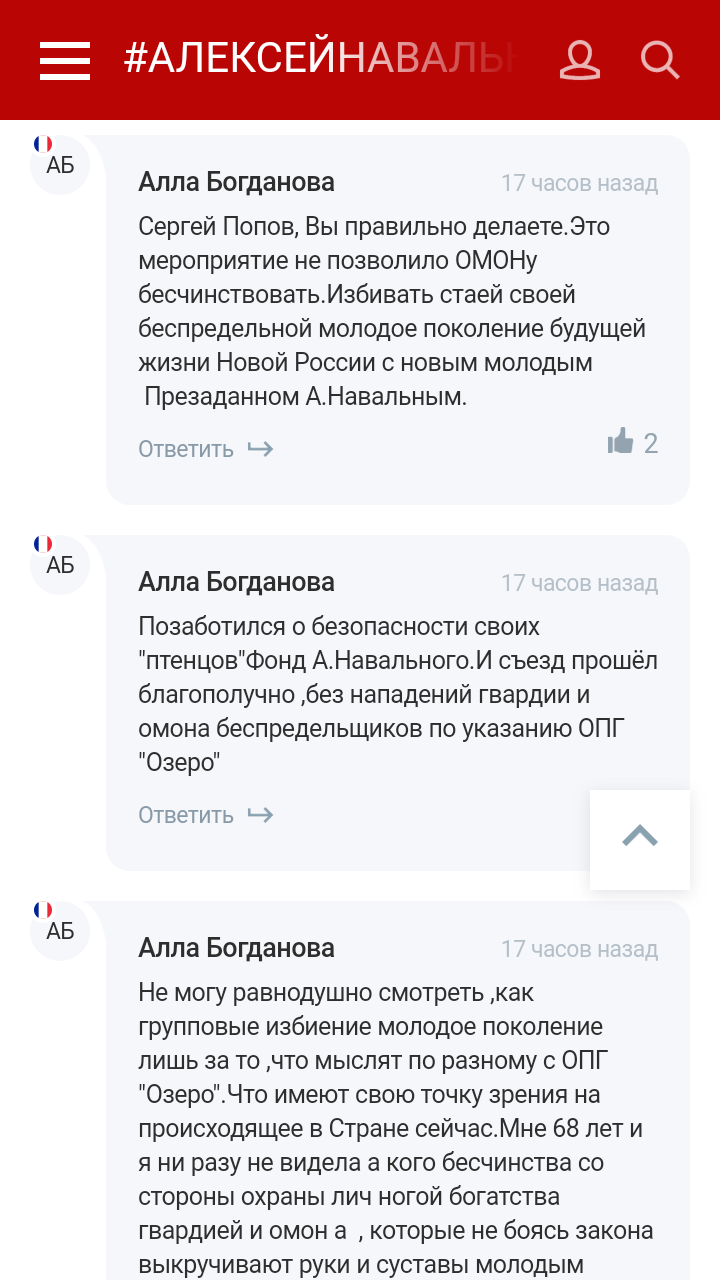The height and width of the screenshot is (1280, 720).
Task: Click the like count on first comment
Action: tap(651, 443)
